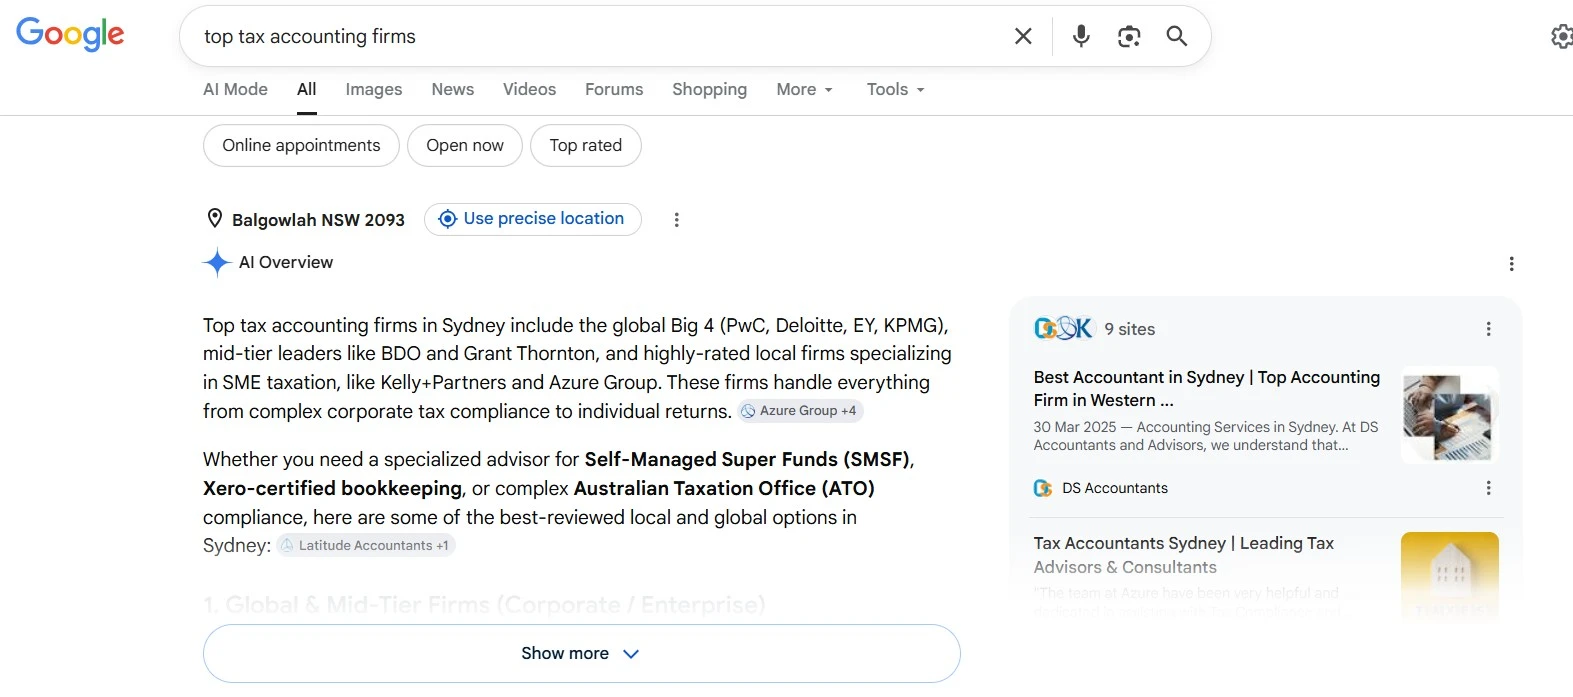Expand the Tools dropdown
The width and height of the screenshot is (1573, 697).
(x=895, y=89)
